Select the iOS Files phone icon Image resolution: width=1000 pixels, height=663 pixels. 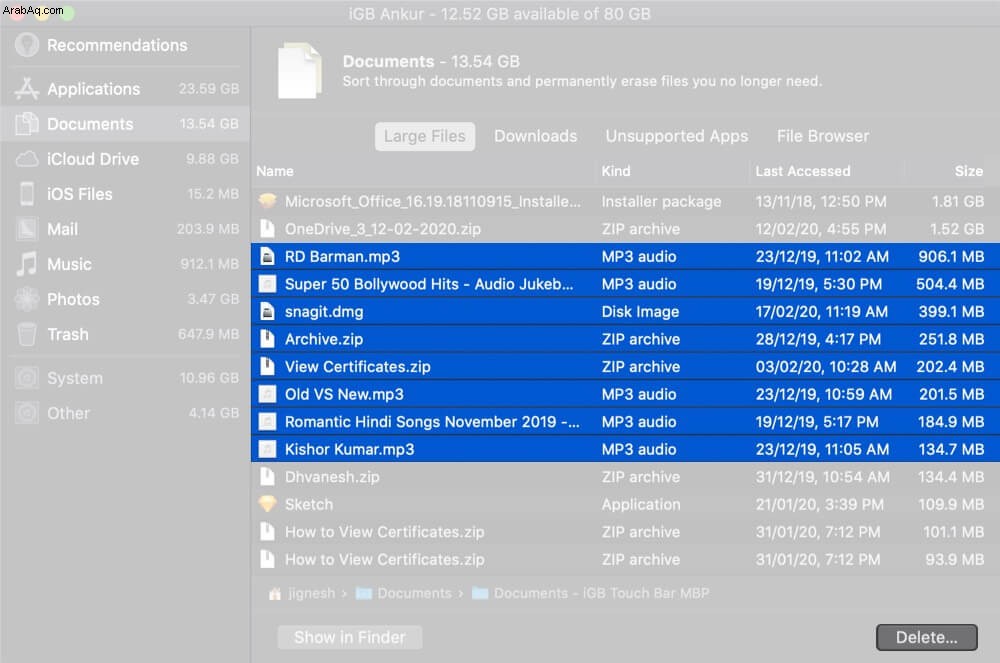(27, 194)
